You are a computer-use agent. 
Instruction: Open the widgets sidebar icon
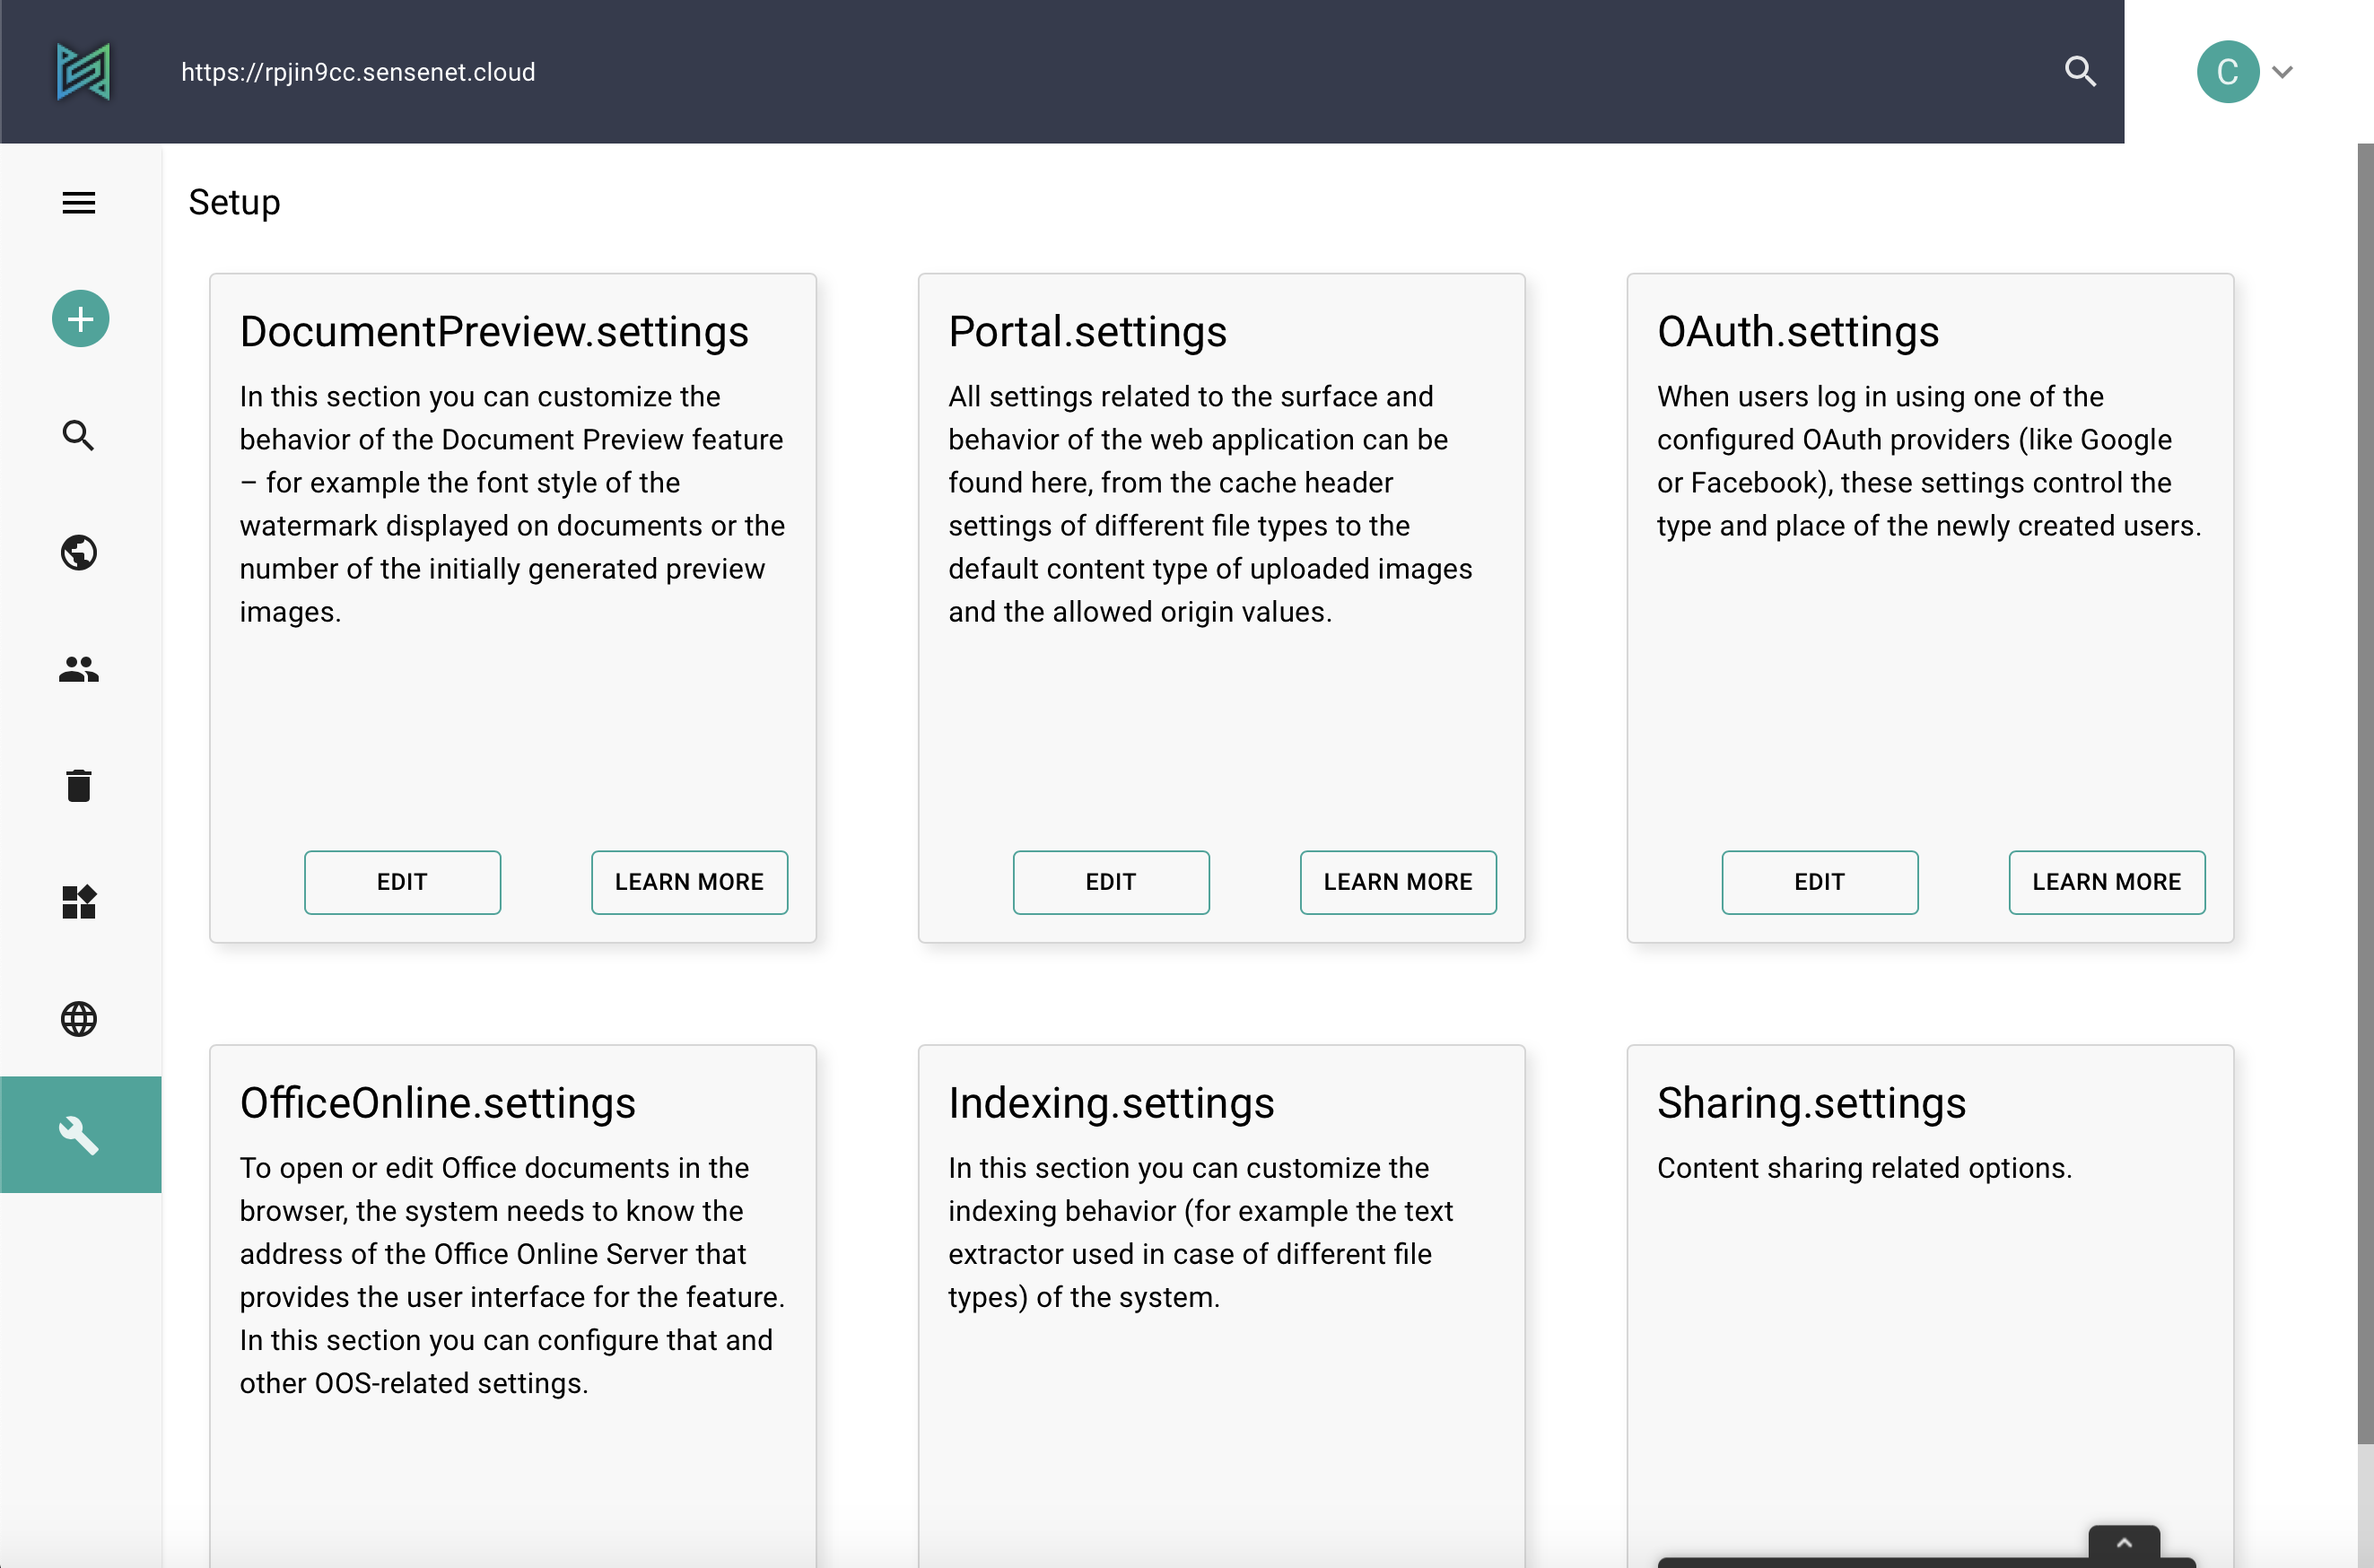[x=79, y=902]
